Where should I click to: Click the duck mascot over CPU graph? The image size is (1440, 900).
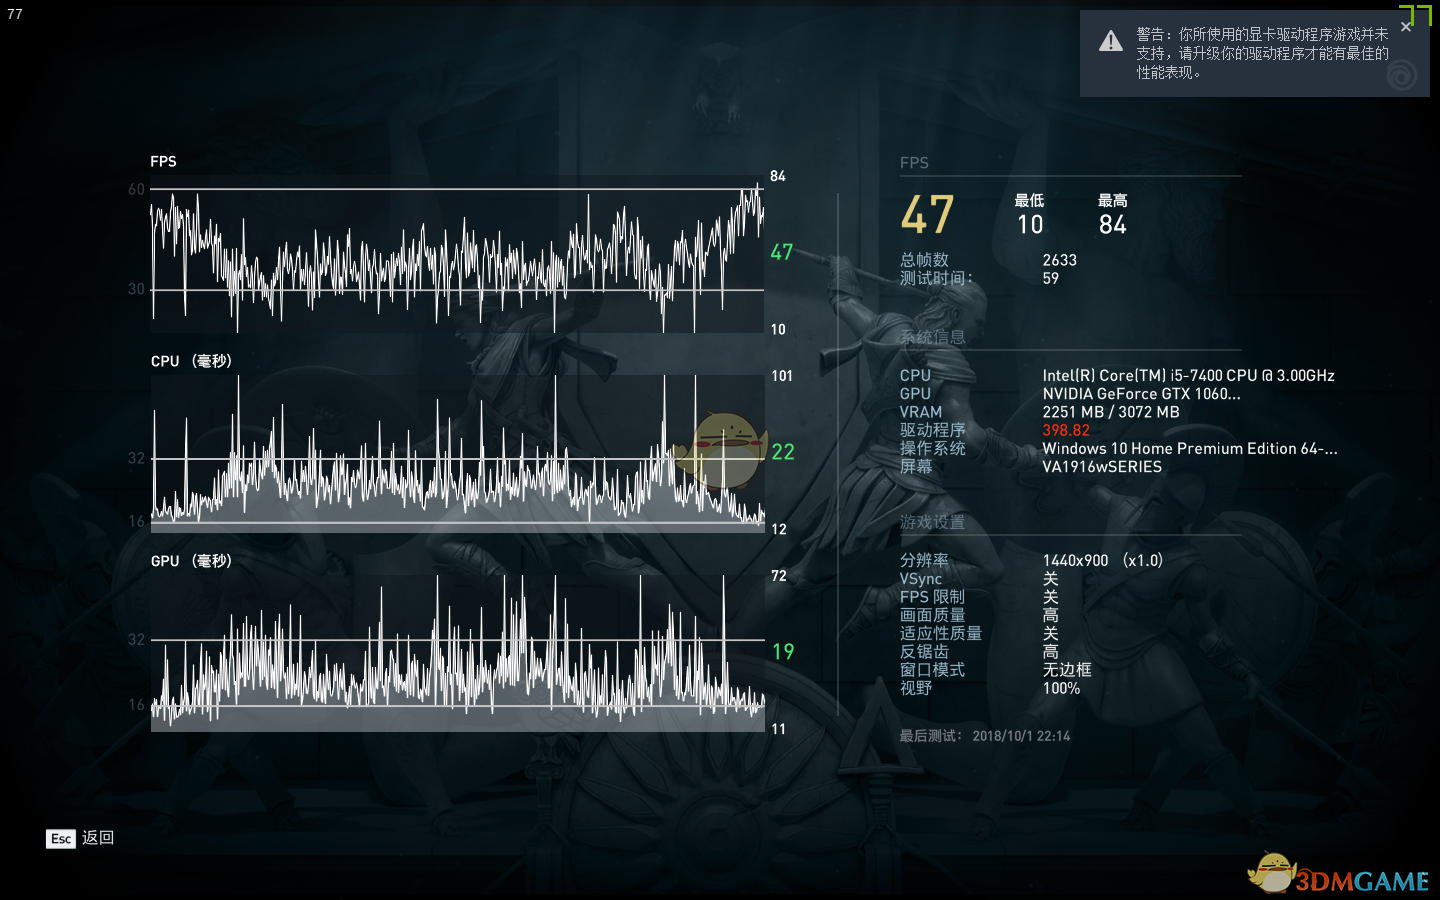coord(722,449)
